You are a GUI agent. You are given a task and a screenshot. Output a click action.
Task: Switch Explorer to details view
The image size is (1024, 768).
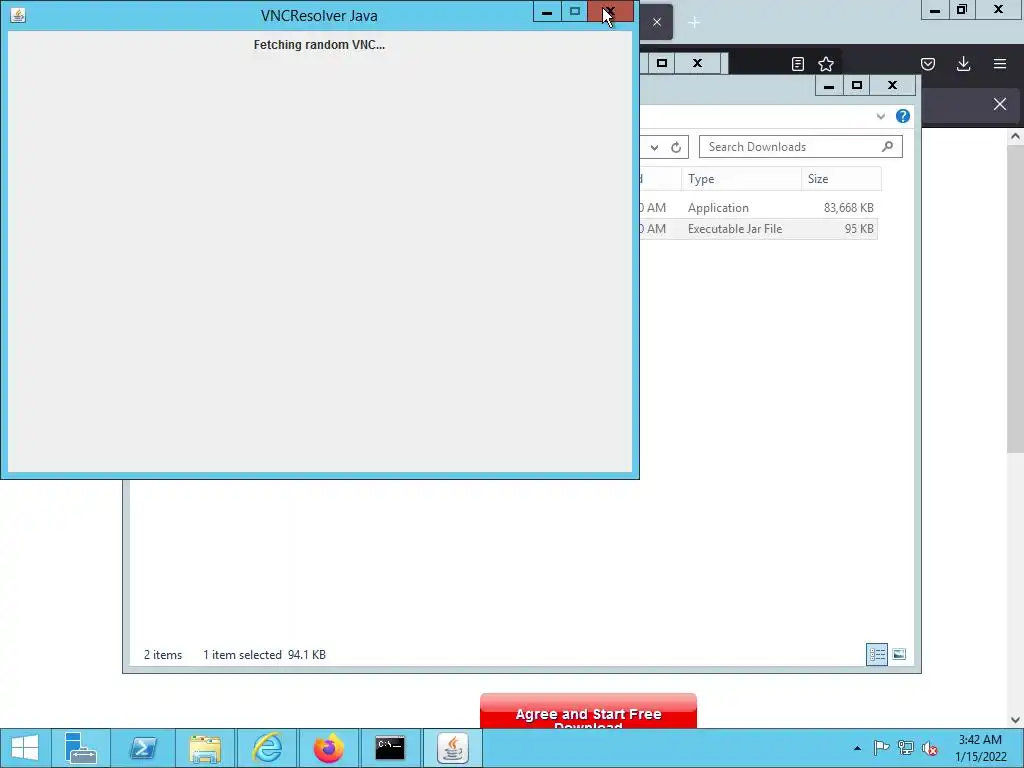point(877,654)
